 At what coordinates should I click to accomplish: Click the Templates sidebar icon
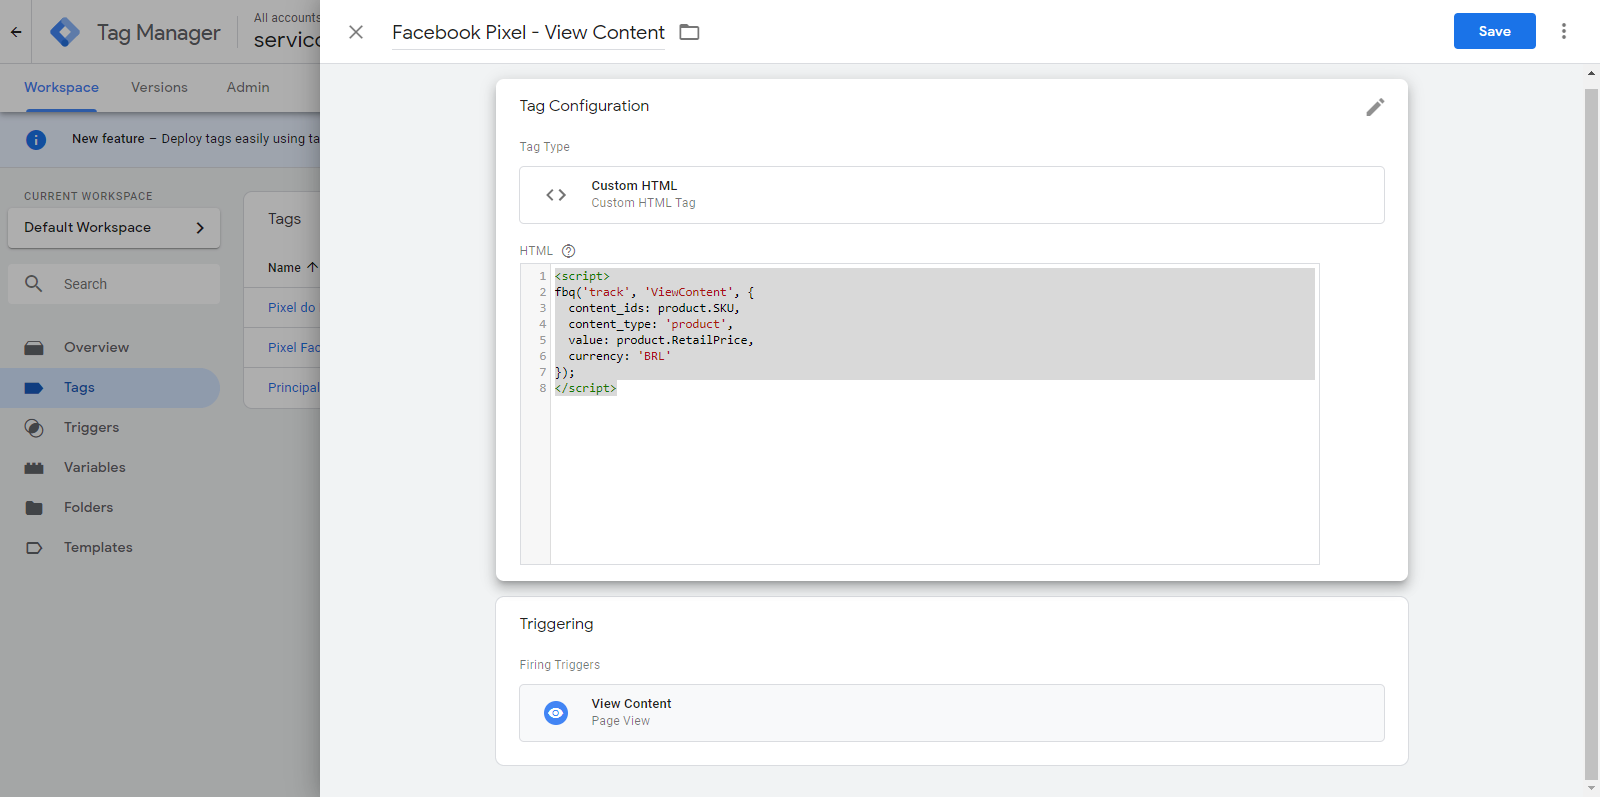pyautogui.click(x=34, y=548)
